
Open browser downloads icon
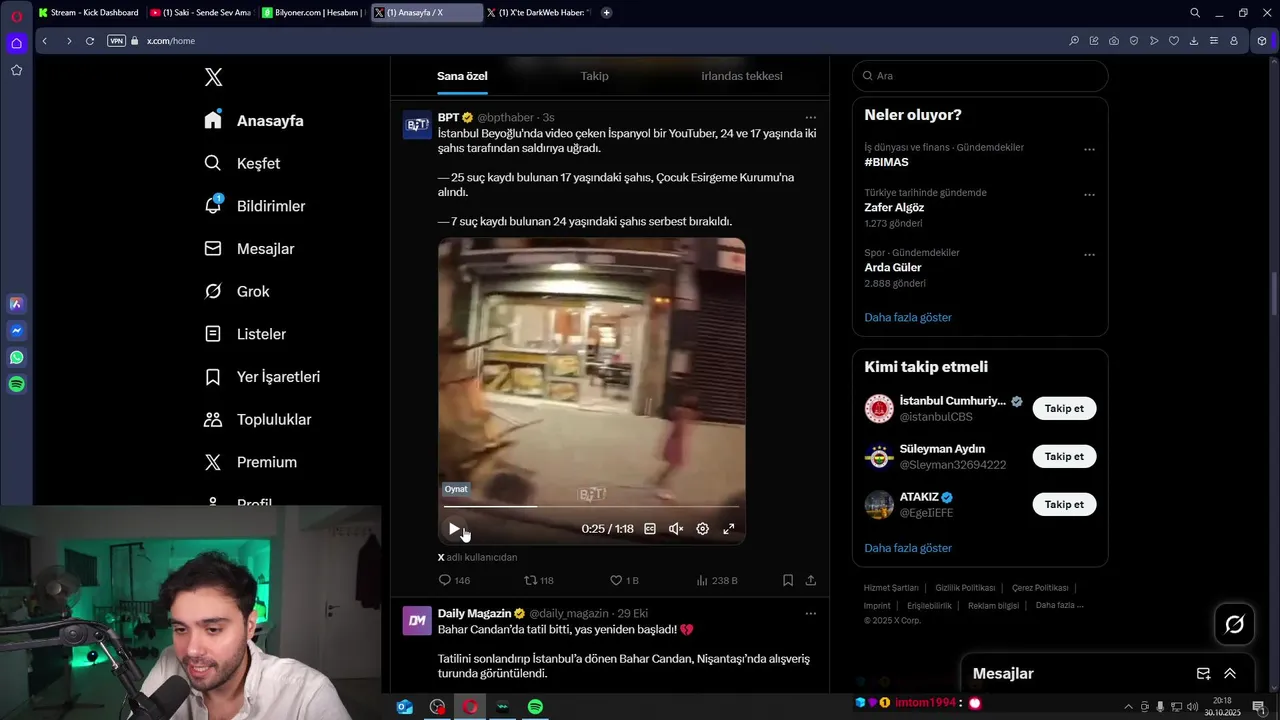[x=1194, y=41]
